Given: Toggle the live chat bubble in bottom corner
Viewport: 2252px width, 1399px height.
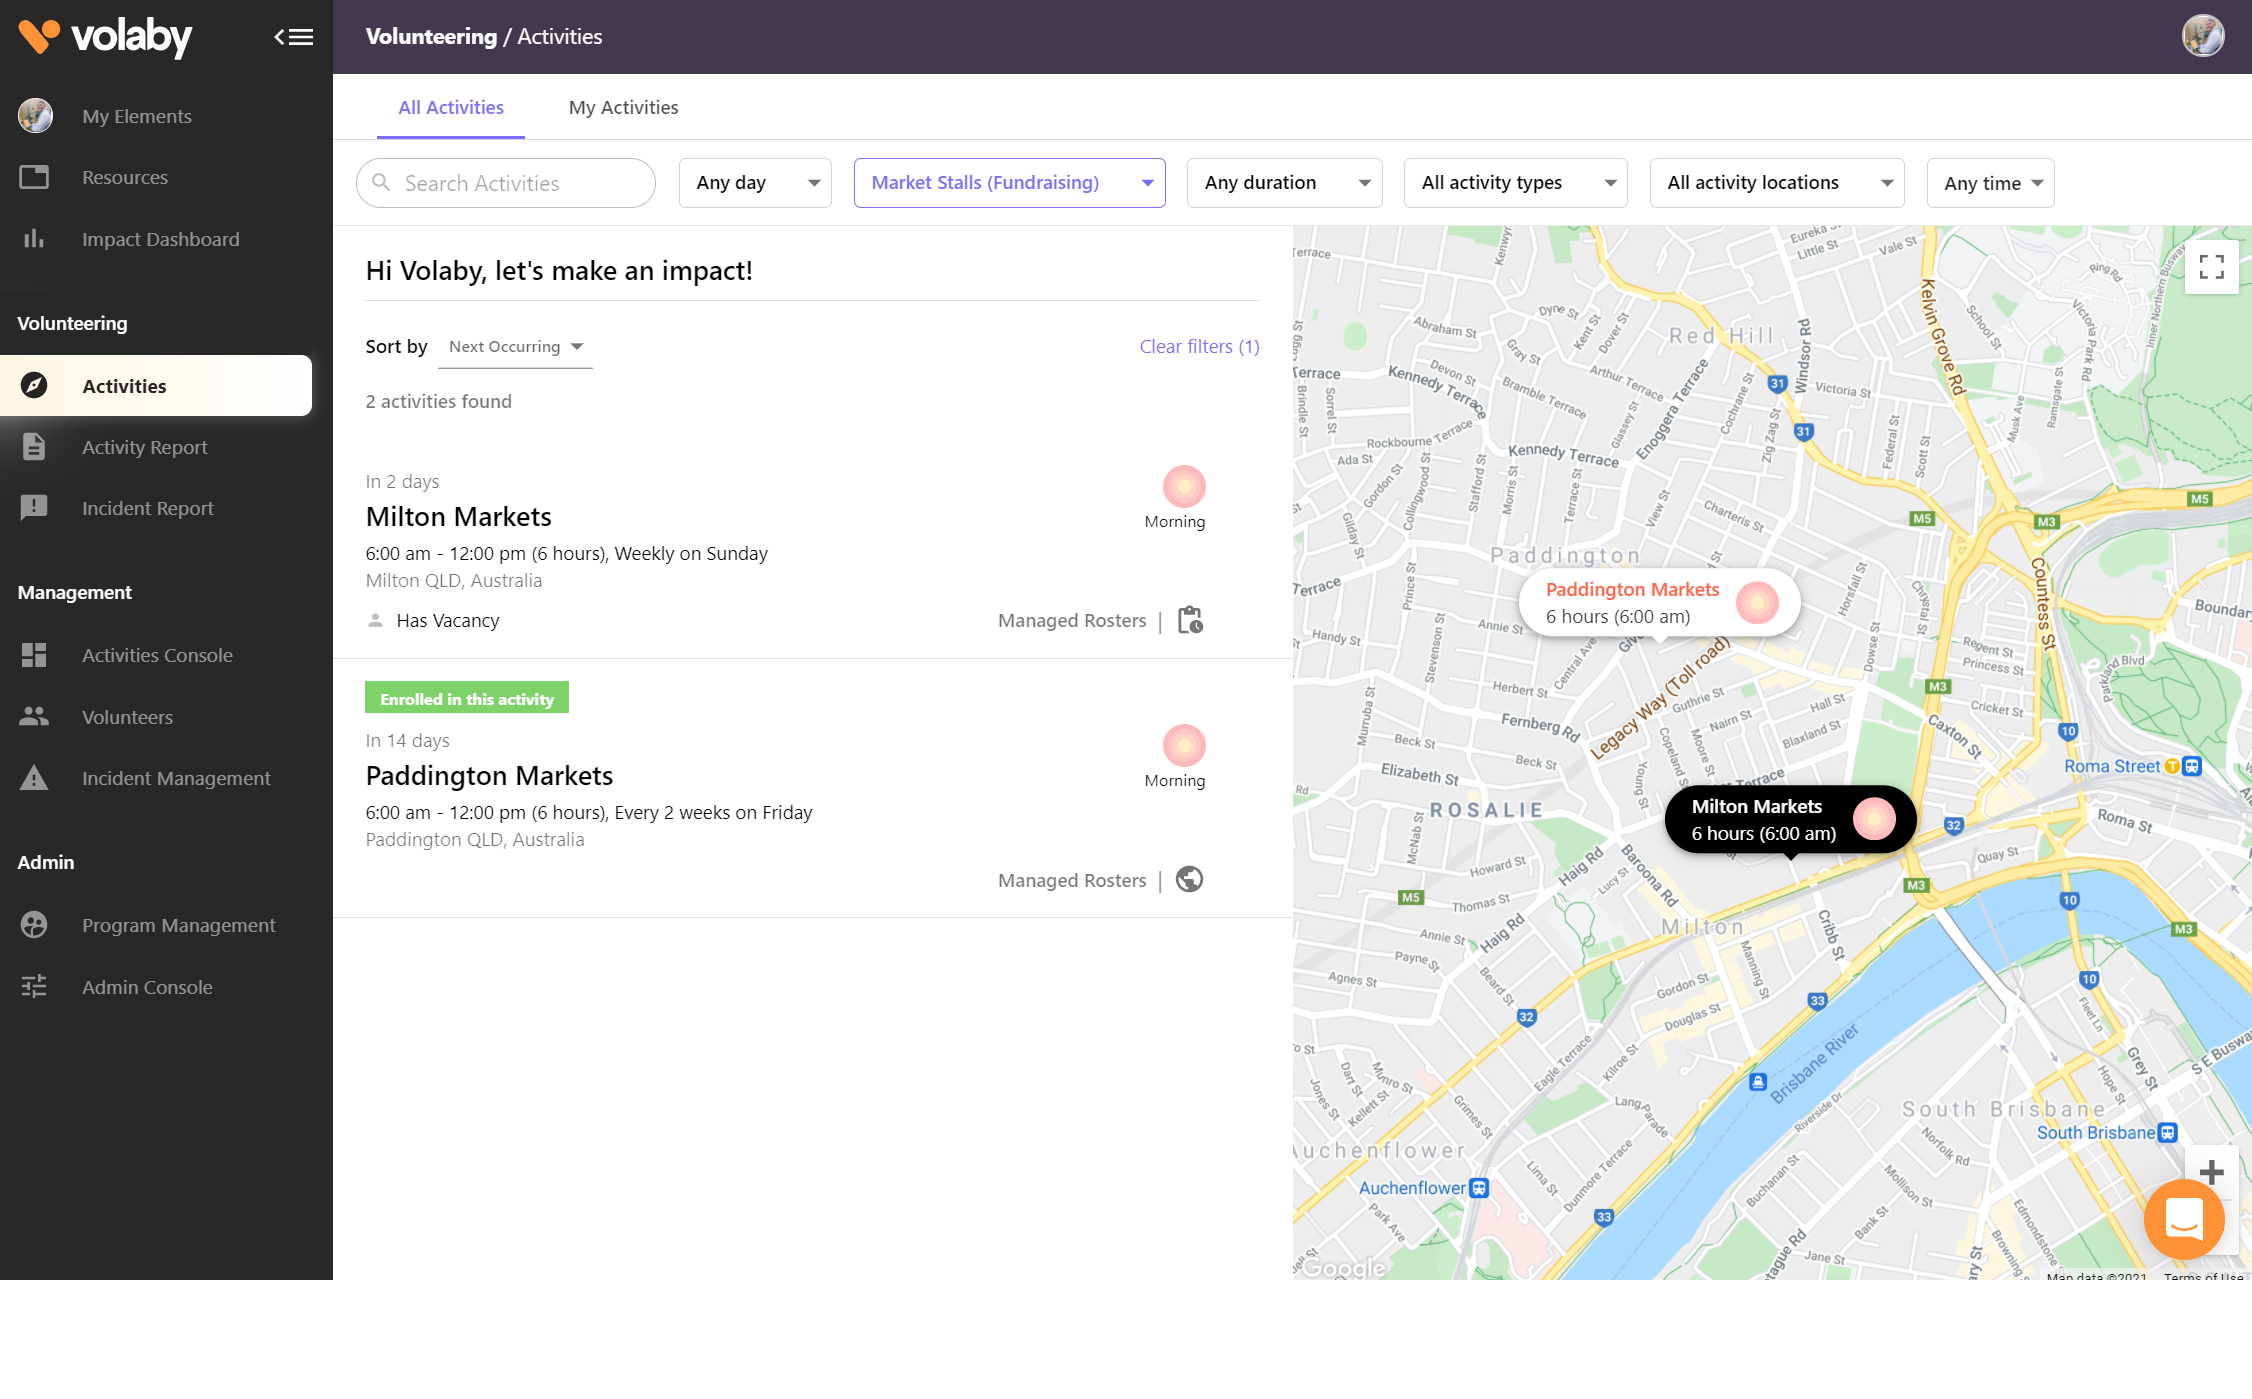Looking at the screenshot, I should tap(2184, 1219).
